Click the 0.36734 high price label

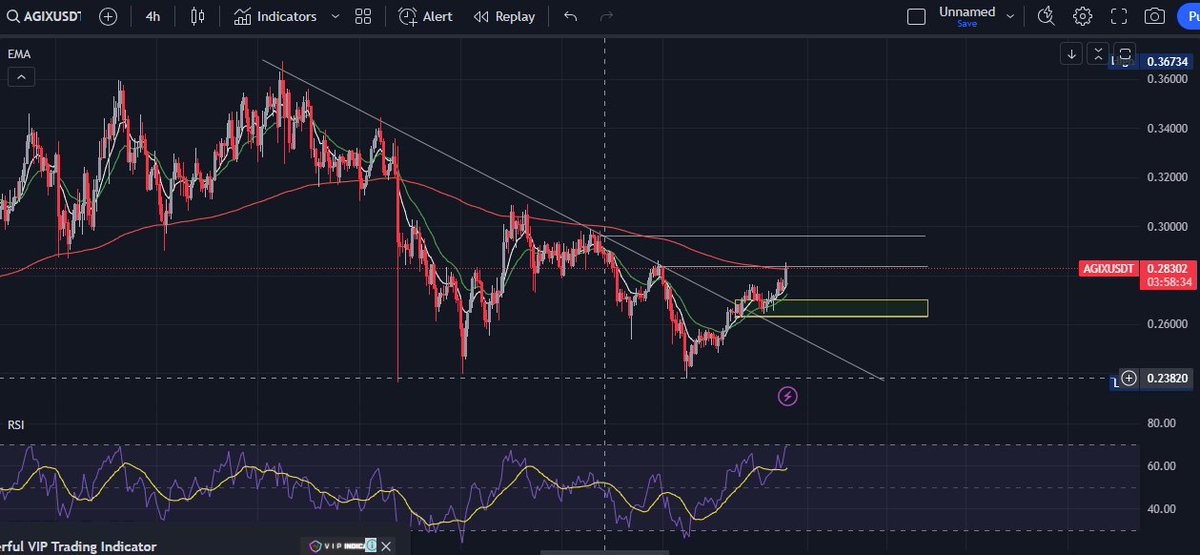click(x=1168, y=62)
